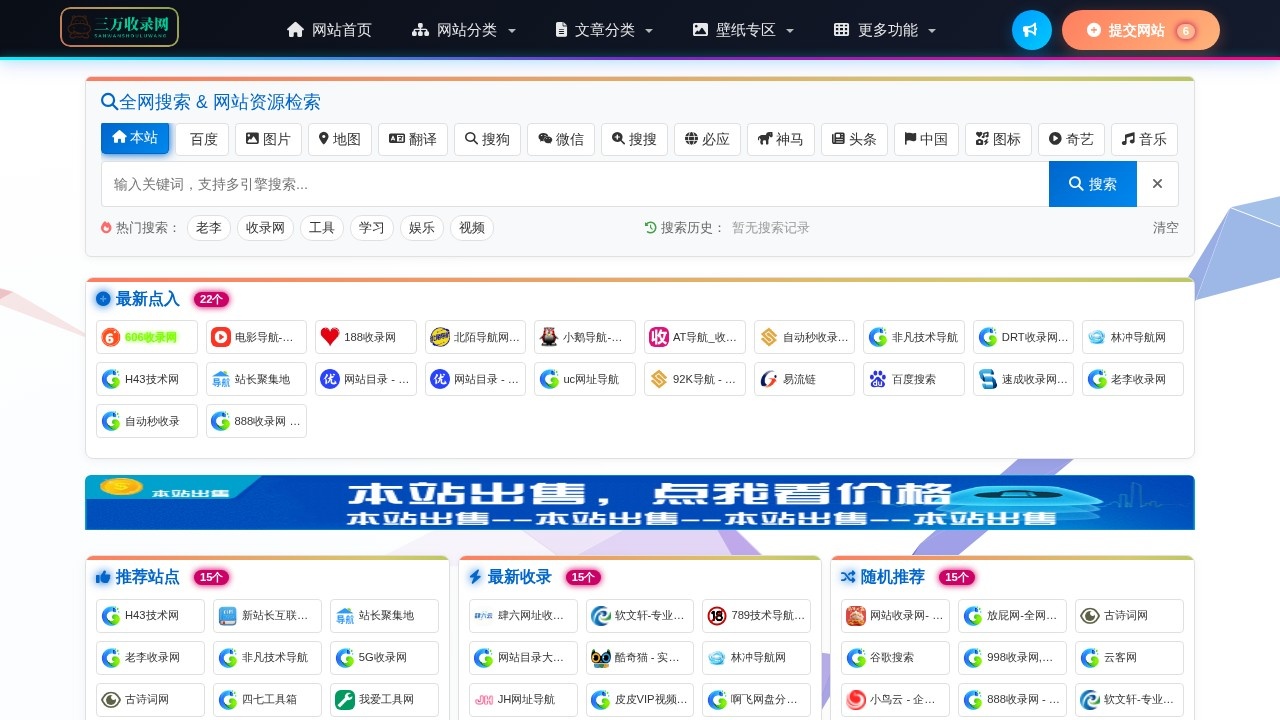The image size is (1280, 720).
Task: Open 小鸟云 in 随机推荐
Action: point(895,700)
